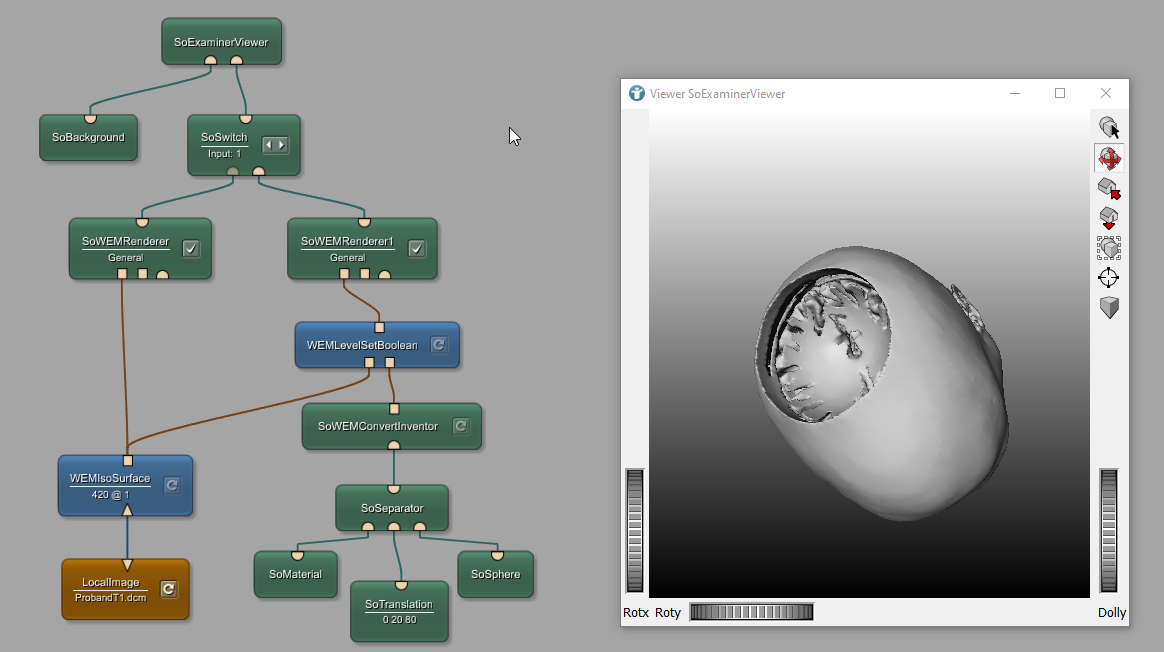Click the set home position icon
Image resolution: width=1164 pixels, height=652 pixels.
click(1109, 218)
